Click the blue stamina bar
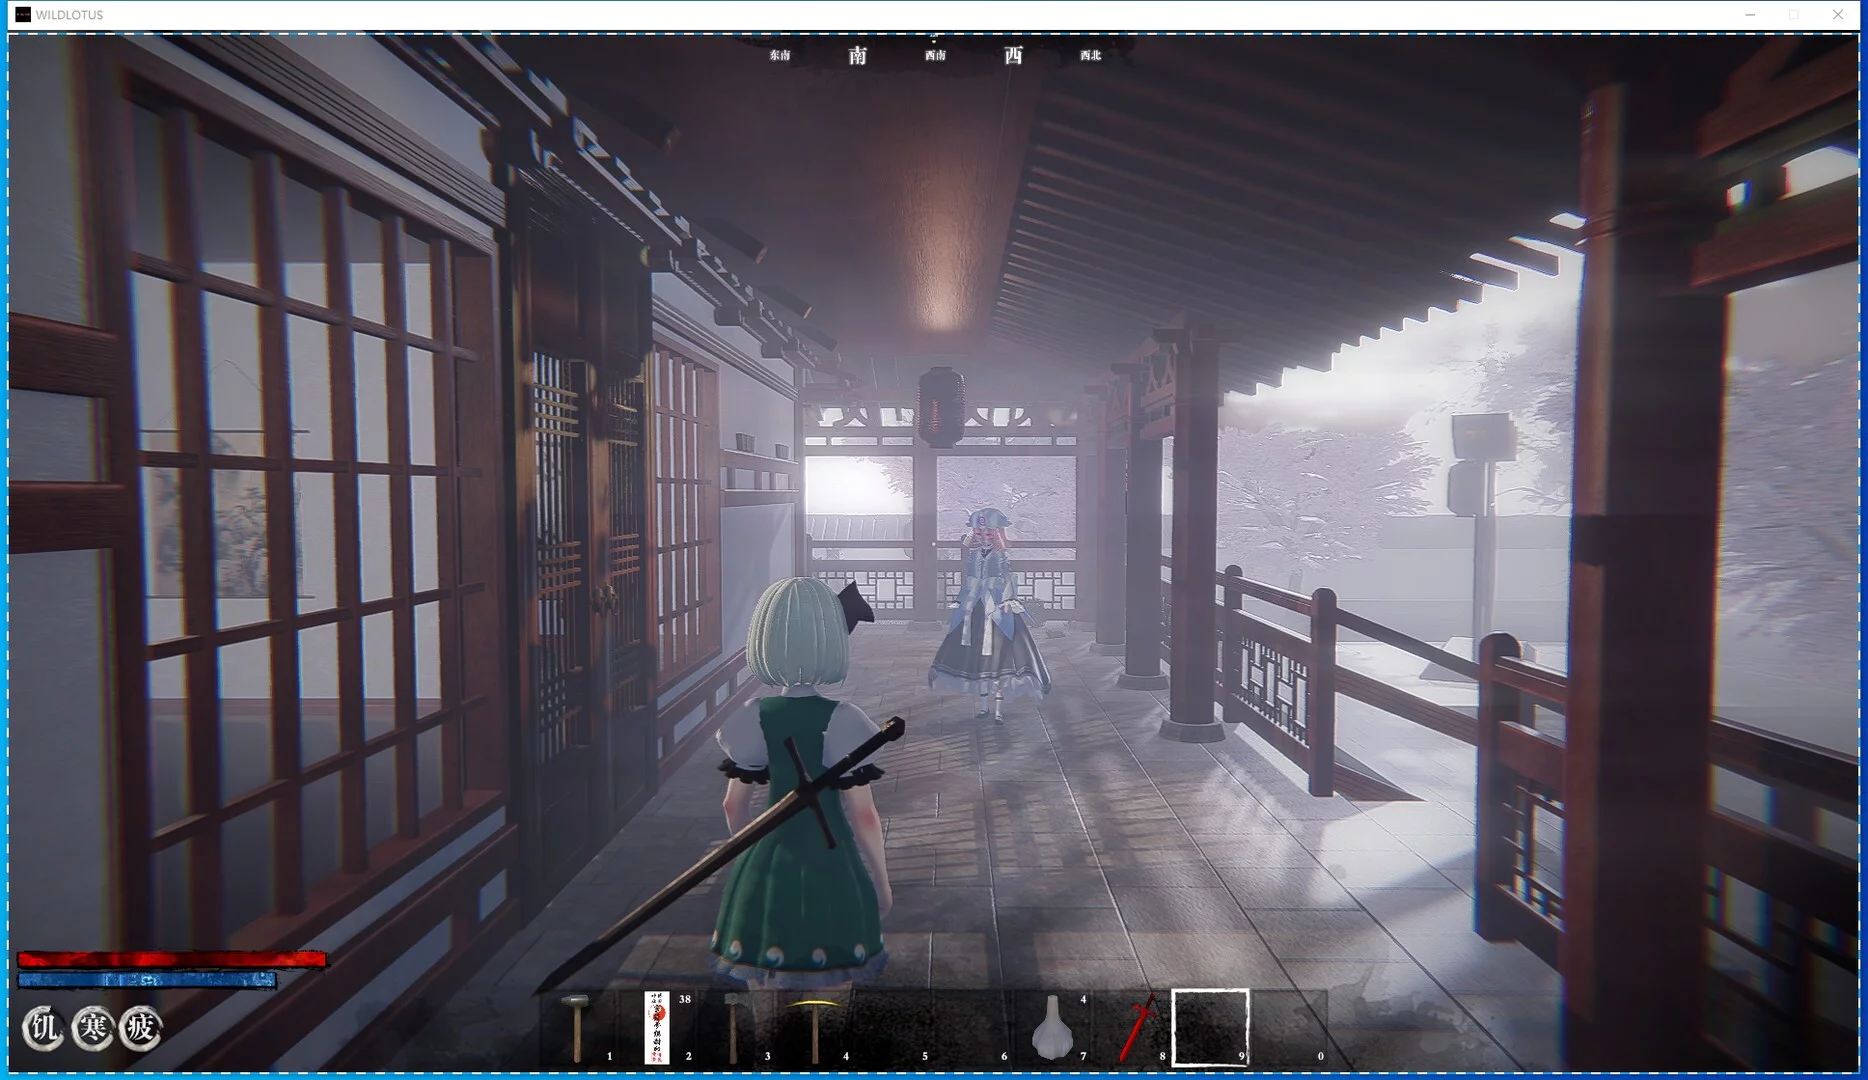 (x=146, y=980)
